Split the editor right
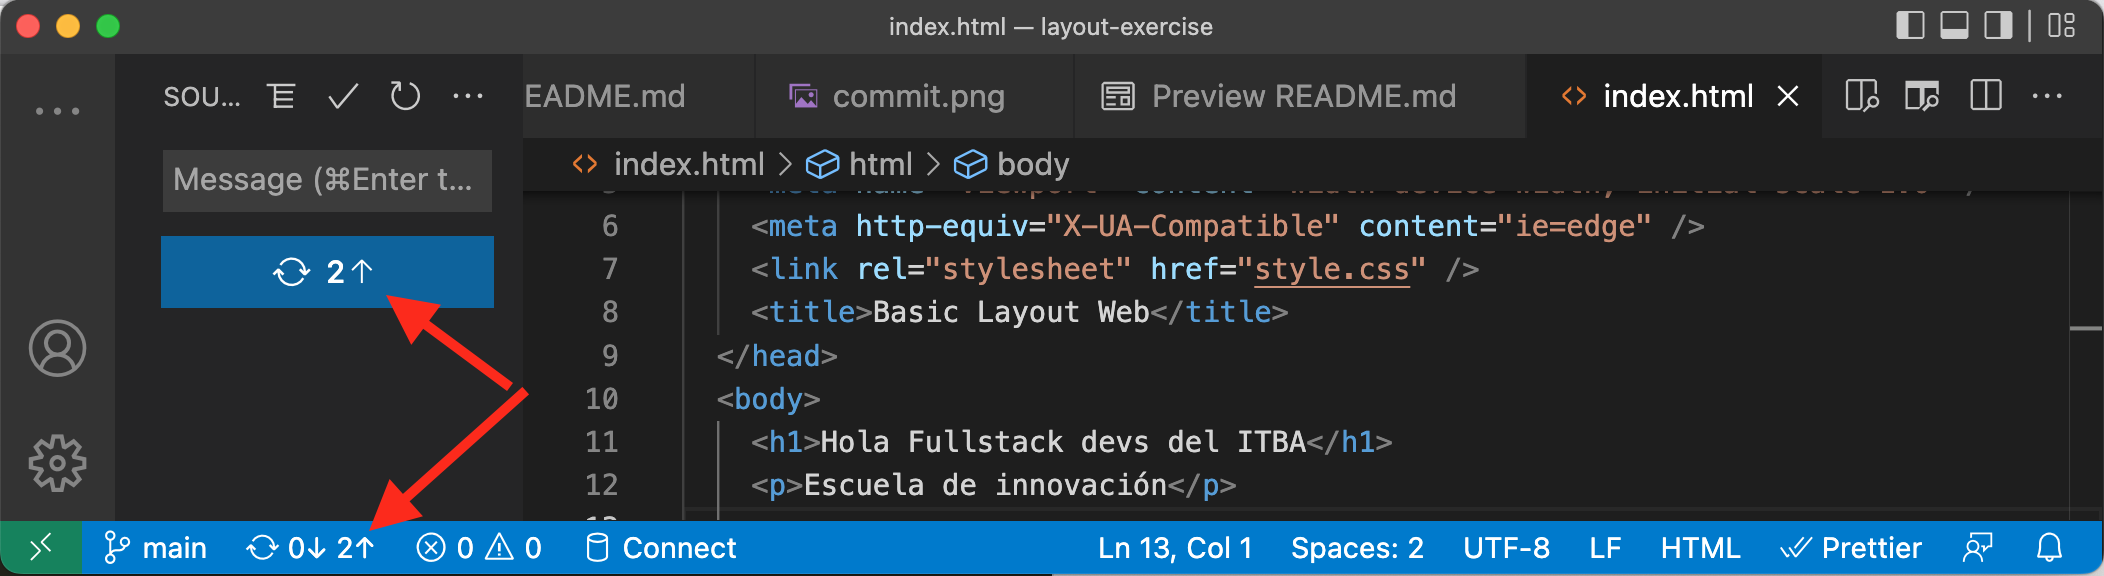Image resolution: width=2104 pixels, height=576 pixels. tap(1985, 96)
